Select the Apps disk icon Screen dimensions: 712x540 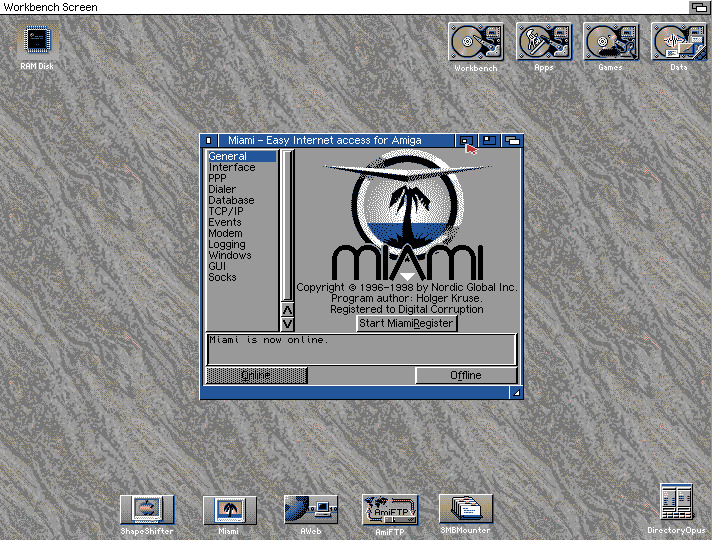point(544,42)
